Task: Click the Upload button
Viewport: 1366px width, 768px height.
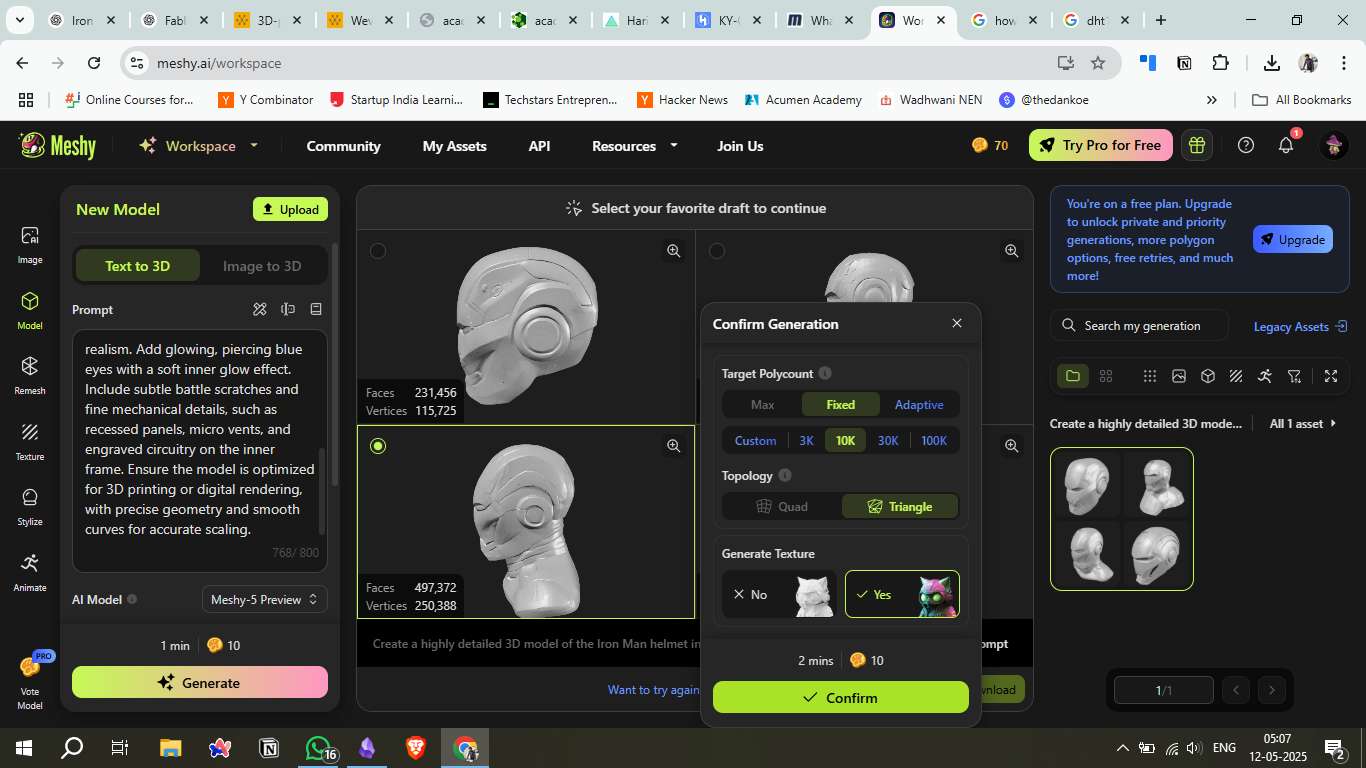Action: (290, 209)
